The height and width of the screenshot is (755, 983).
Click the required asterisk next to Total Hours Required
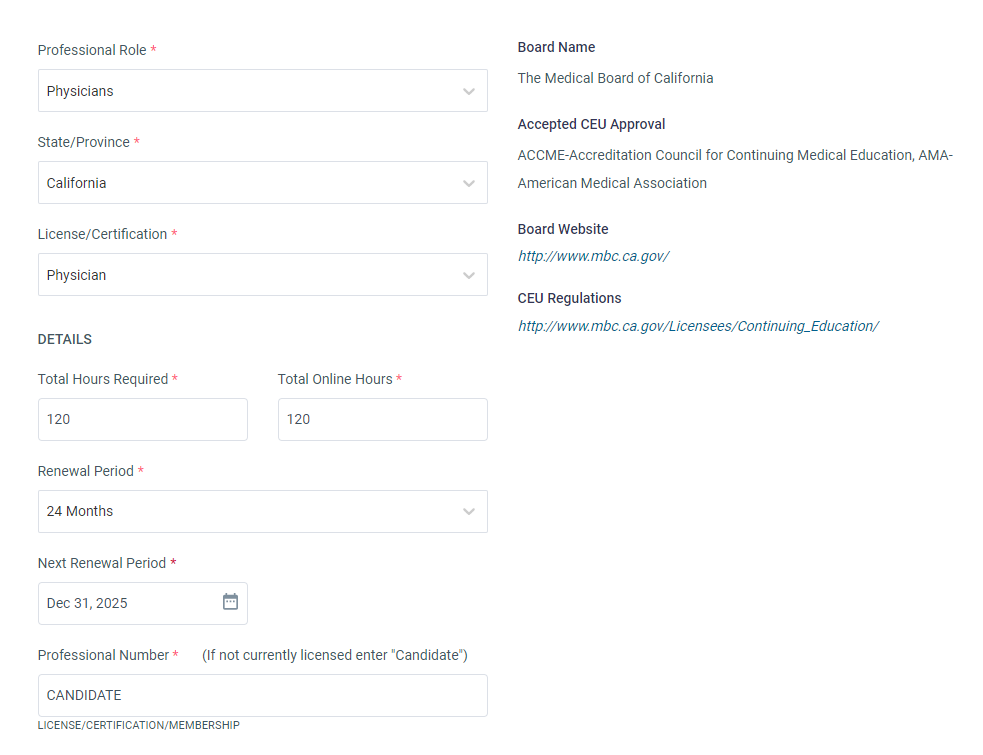[x=174, y=378]
